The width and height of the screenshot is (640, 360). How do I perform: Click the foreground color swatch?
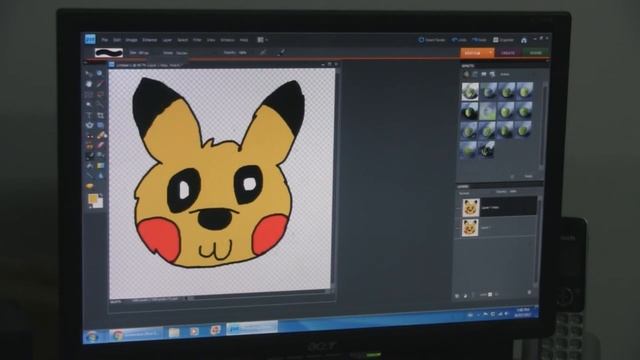[93, 198]
